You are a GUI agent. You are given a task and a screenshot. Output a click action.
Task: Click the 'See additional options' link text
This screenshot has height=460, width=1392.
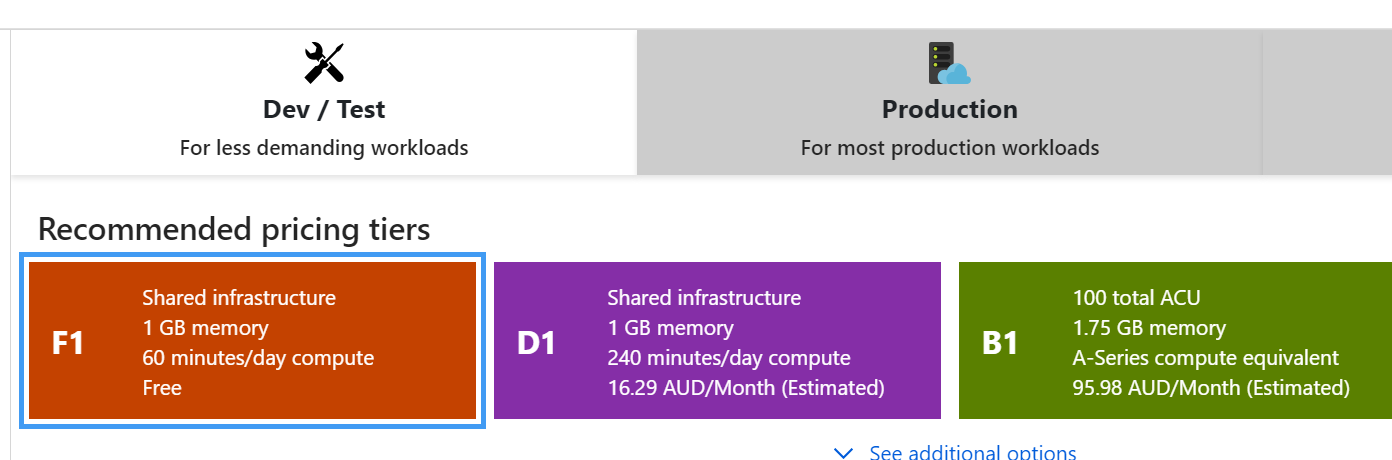point(972,453)
